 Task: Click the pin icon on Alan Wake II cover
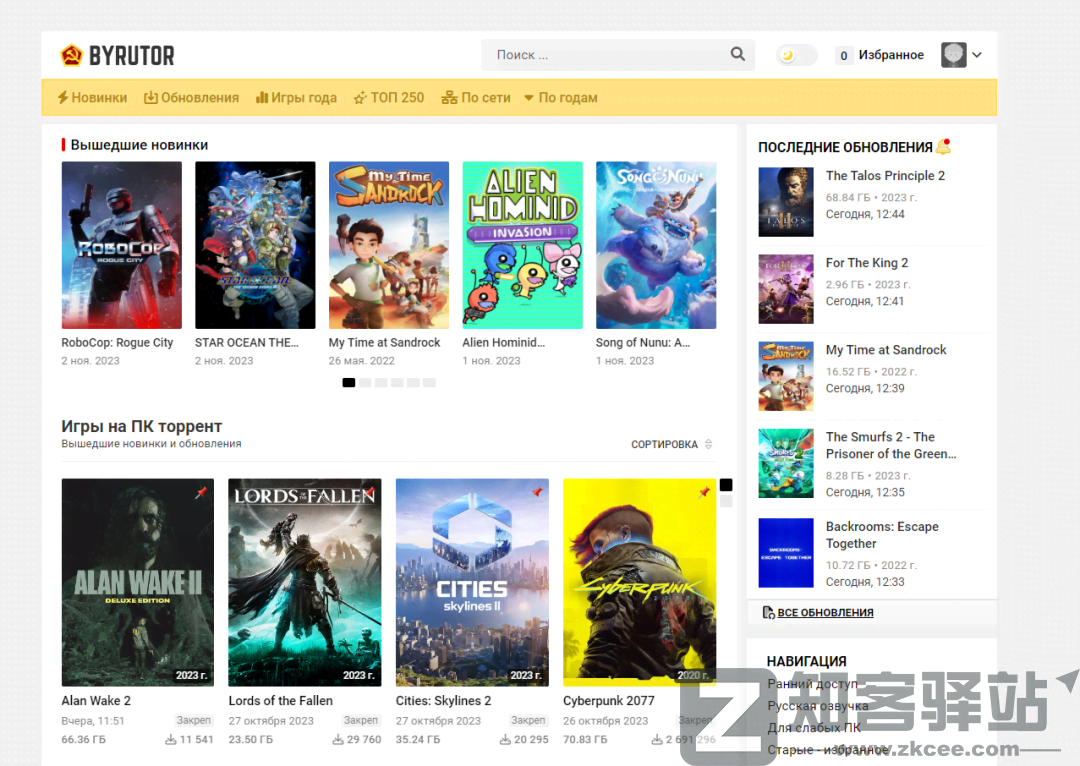(x=201, y=493)
